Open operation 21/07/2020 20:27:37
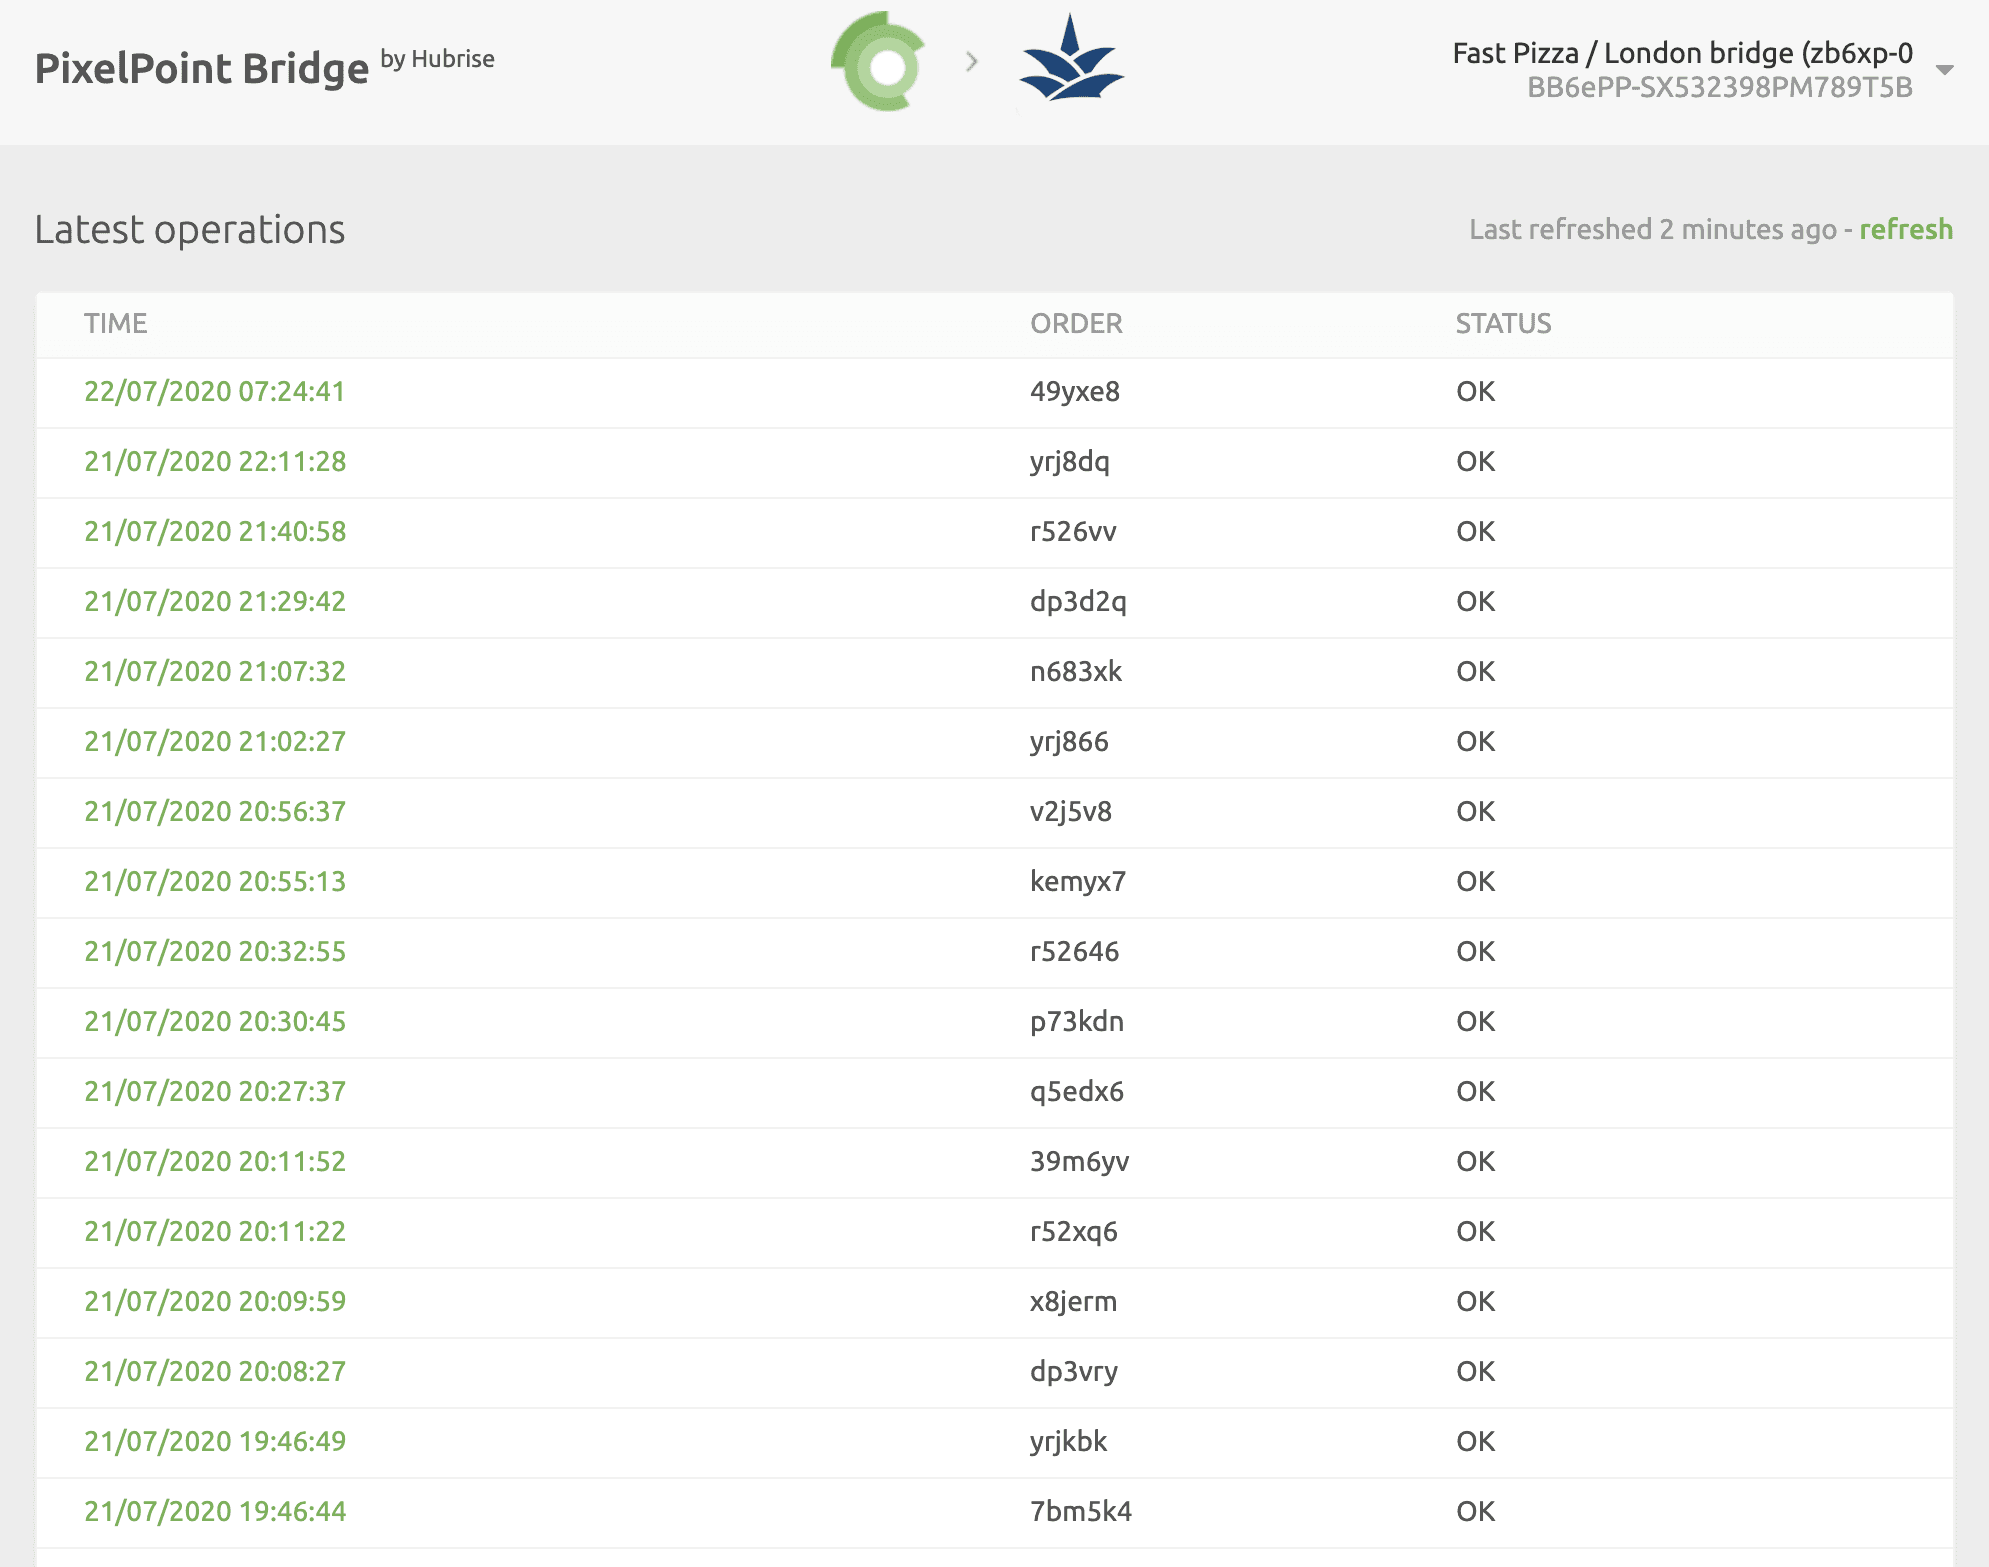The height and width of the screenshot is (1567, 1989). (x=215, y=1091)
